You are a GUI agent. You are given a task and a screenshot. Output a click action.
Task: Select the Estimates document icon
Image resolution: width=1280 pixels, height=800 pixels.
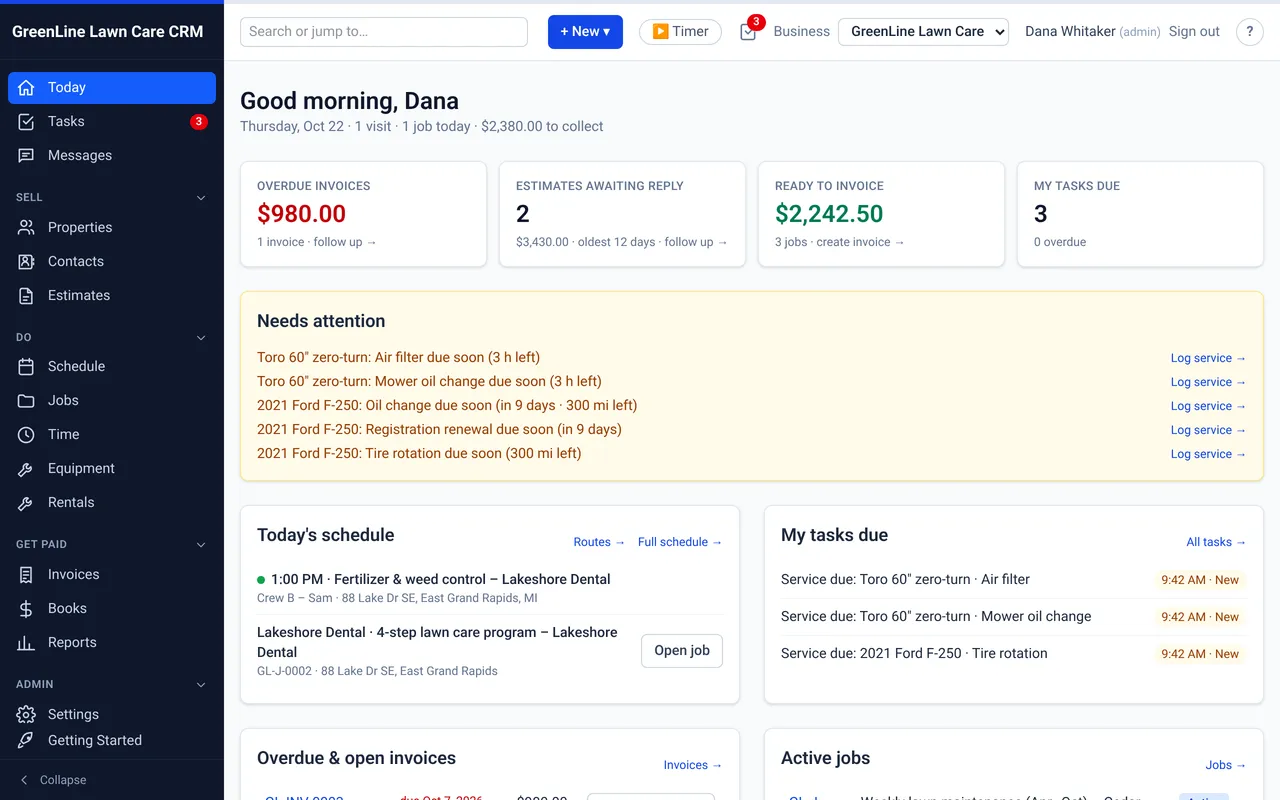tap(27, 296)
